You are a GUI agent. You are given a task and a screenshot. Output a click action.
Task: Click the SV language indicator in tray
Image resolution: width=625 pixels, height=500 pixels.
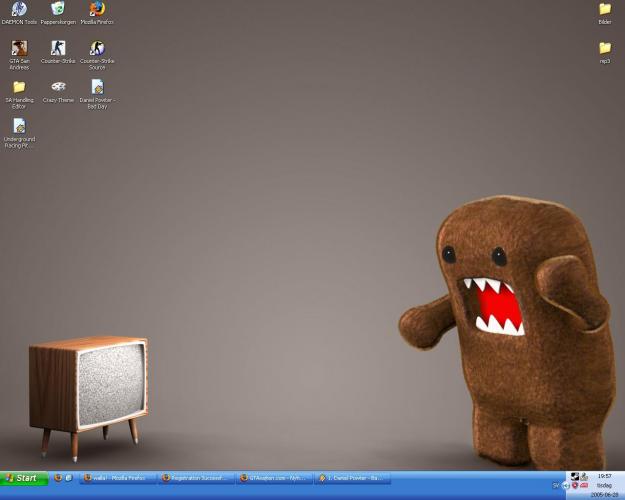click(x=556, y=485)
